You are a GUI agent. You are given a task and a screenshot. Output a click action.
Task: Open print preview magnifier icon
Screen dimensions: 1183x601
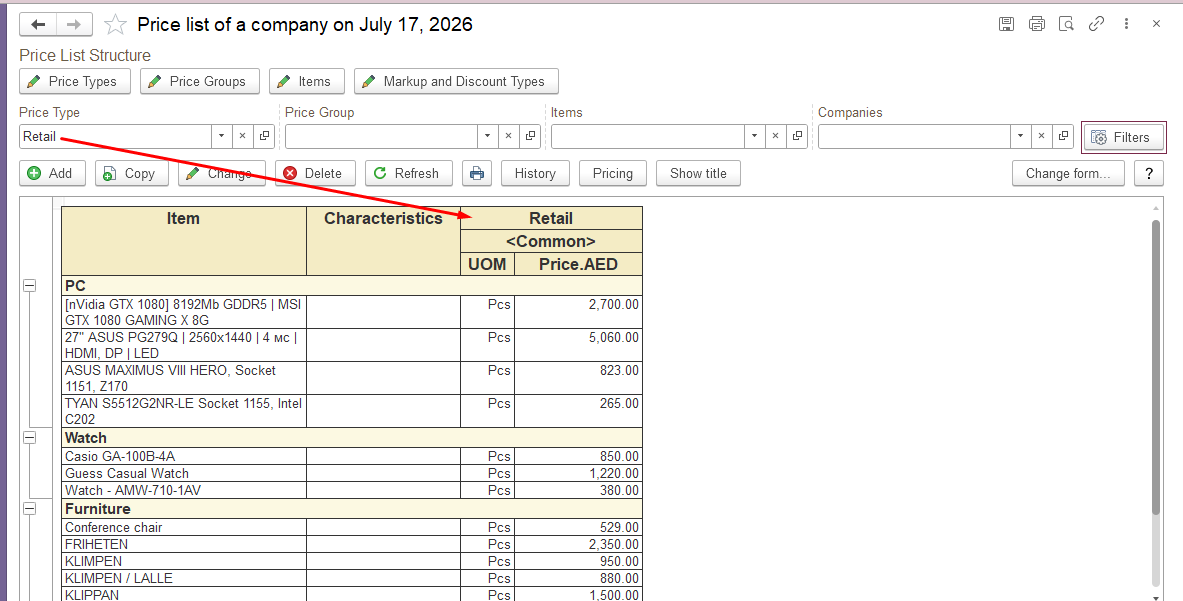coord(1066,24)
